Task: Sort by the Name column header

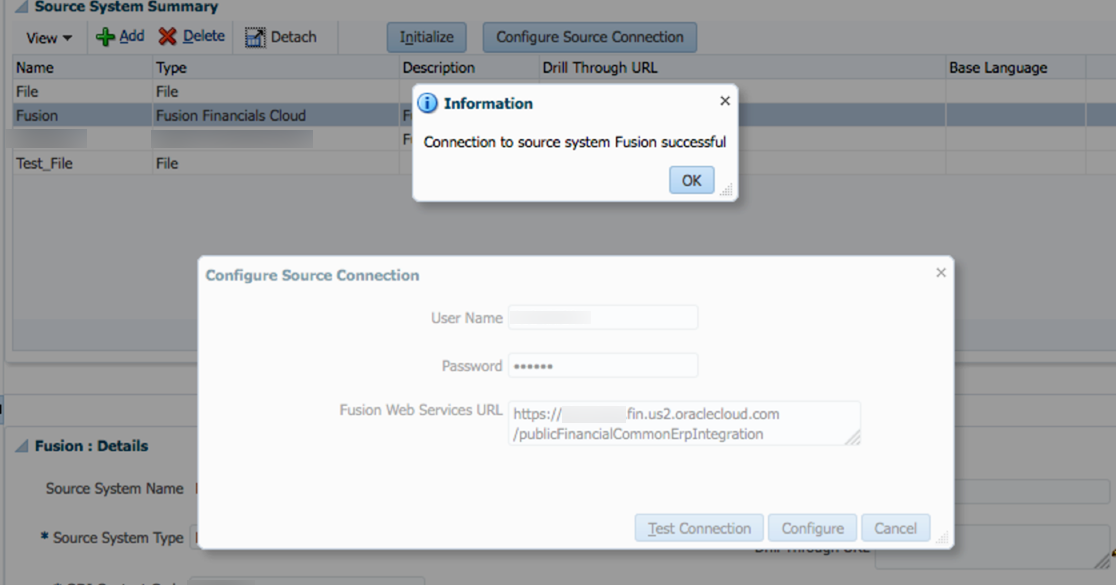Action: pos(28,67)
